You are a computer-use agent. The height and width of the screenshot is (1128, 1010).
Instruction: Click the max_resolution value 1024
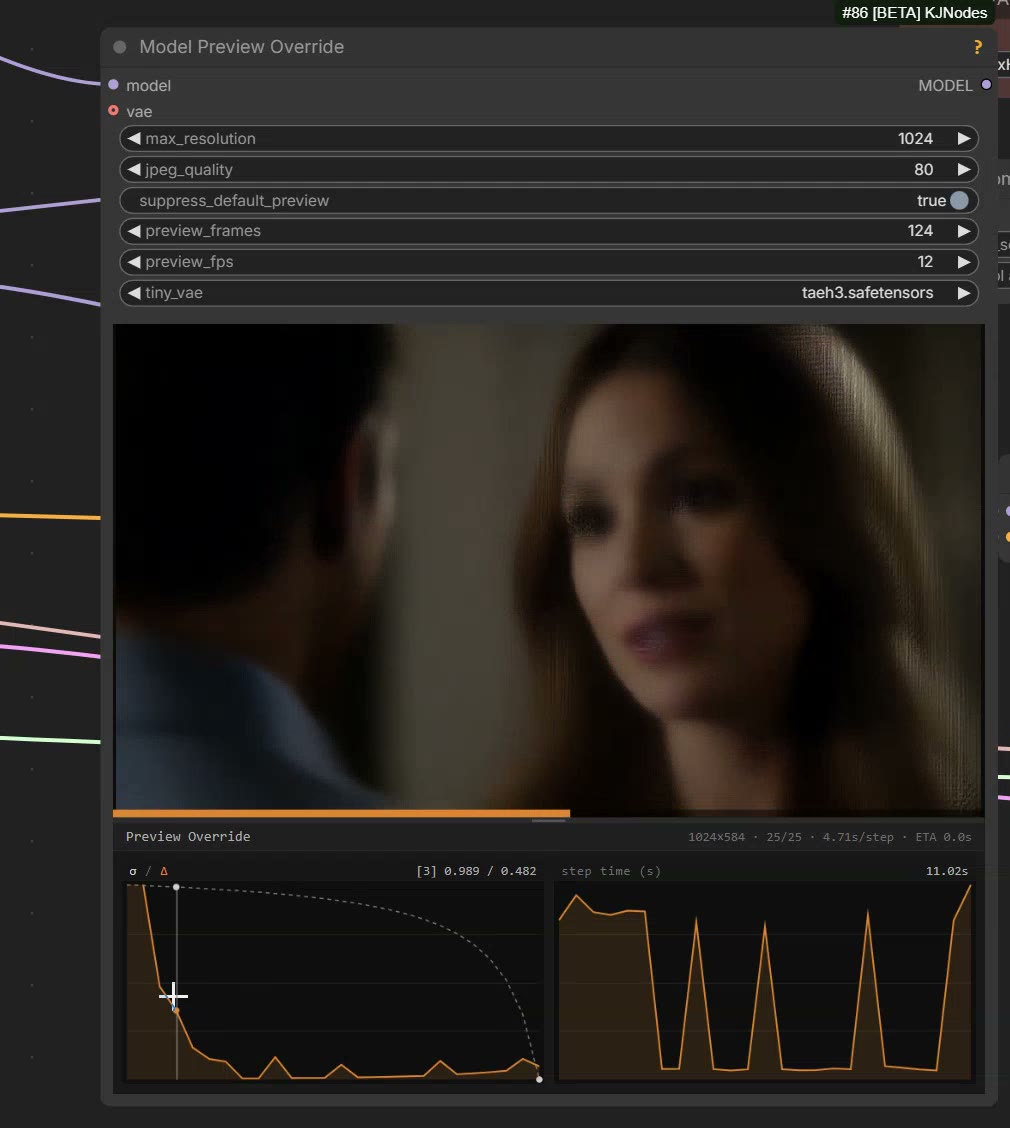915,138
